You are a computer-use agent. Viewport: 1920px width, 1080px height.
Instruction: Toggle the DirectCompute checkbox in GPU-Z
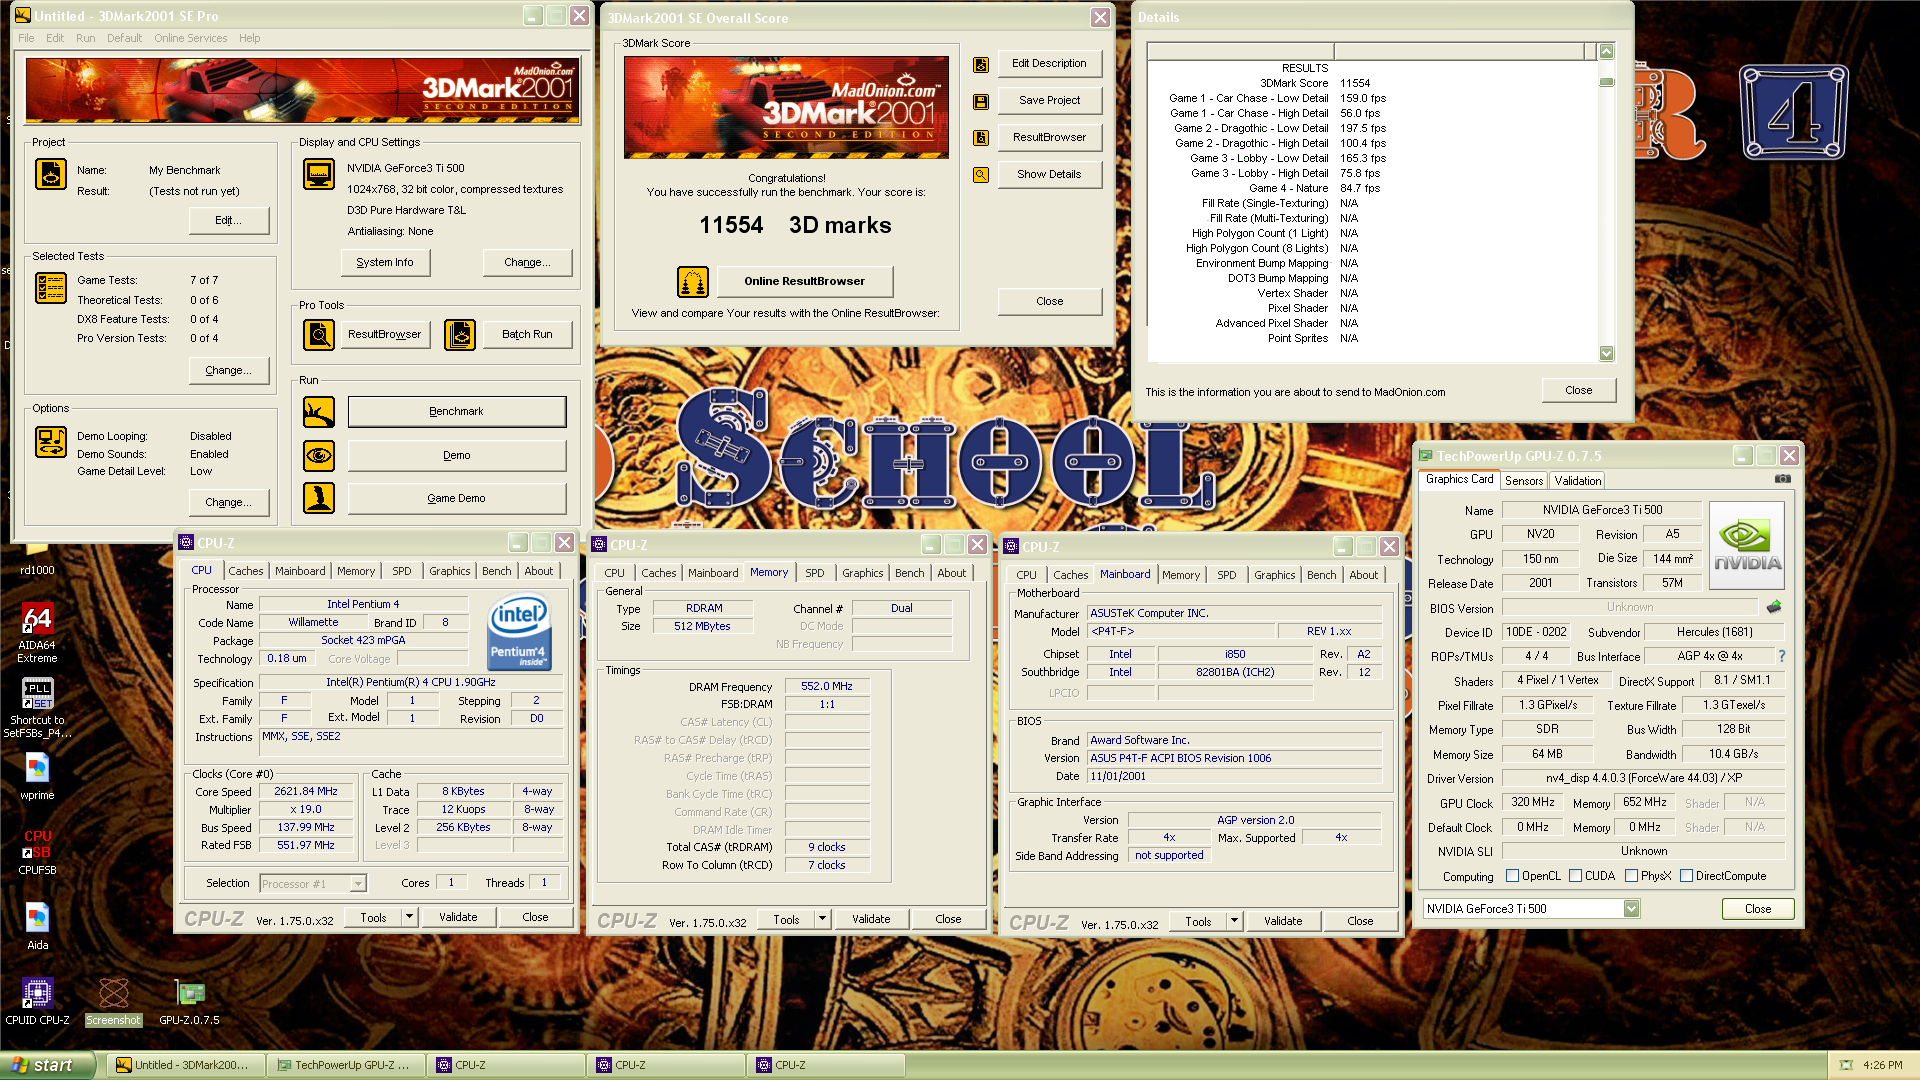[1686, 876]
